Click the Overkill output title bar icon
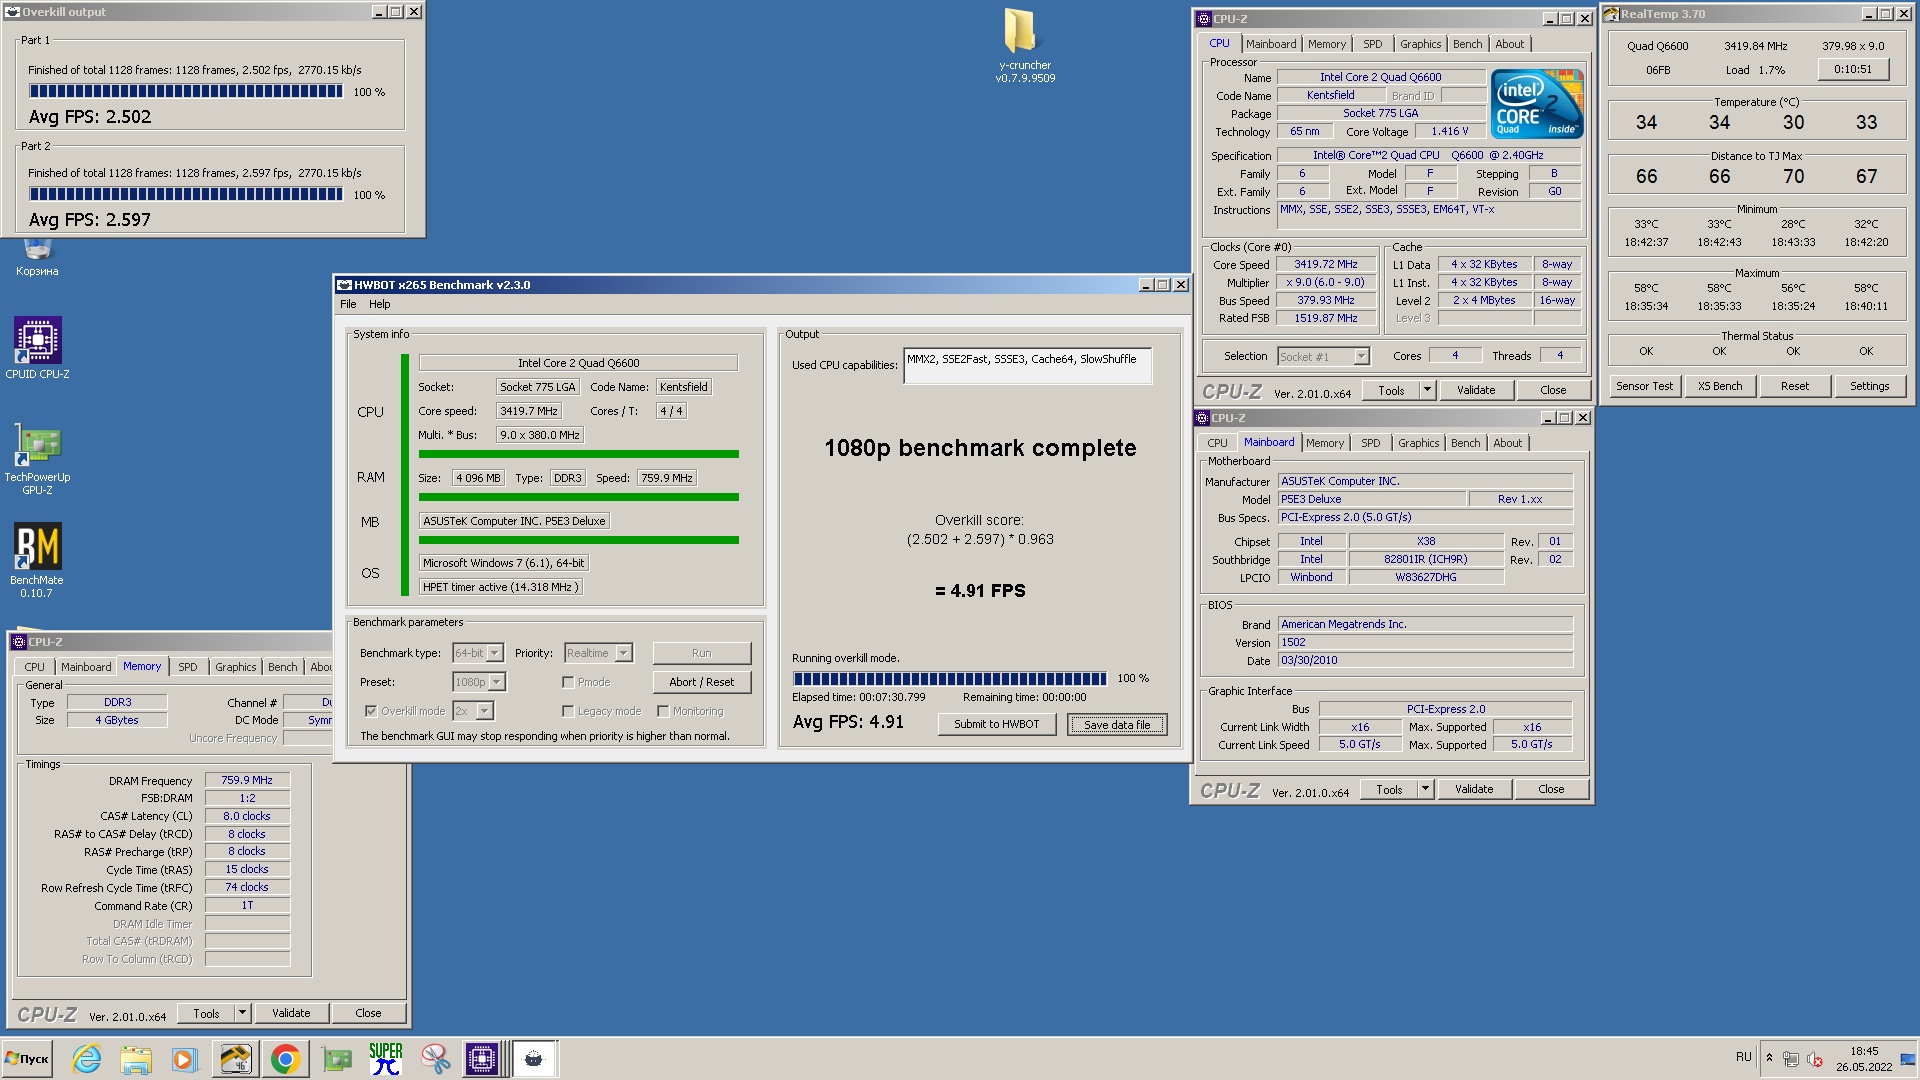 (x=13, y=12)
